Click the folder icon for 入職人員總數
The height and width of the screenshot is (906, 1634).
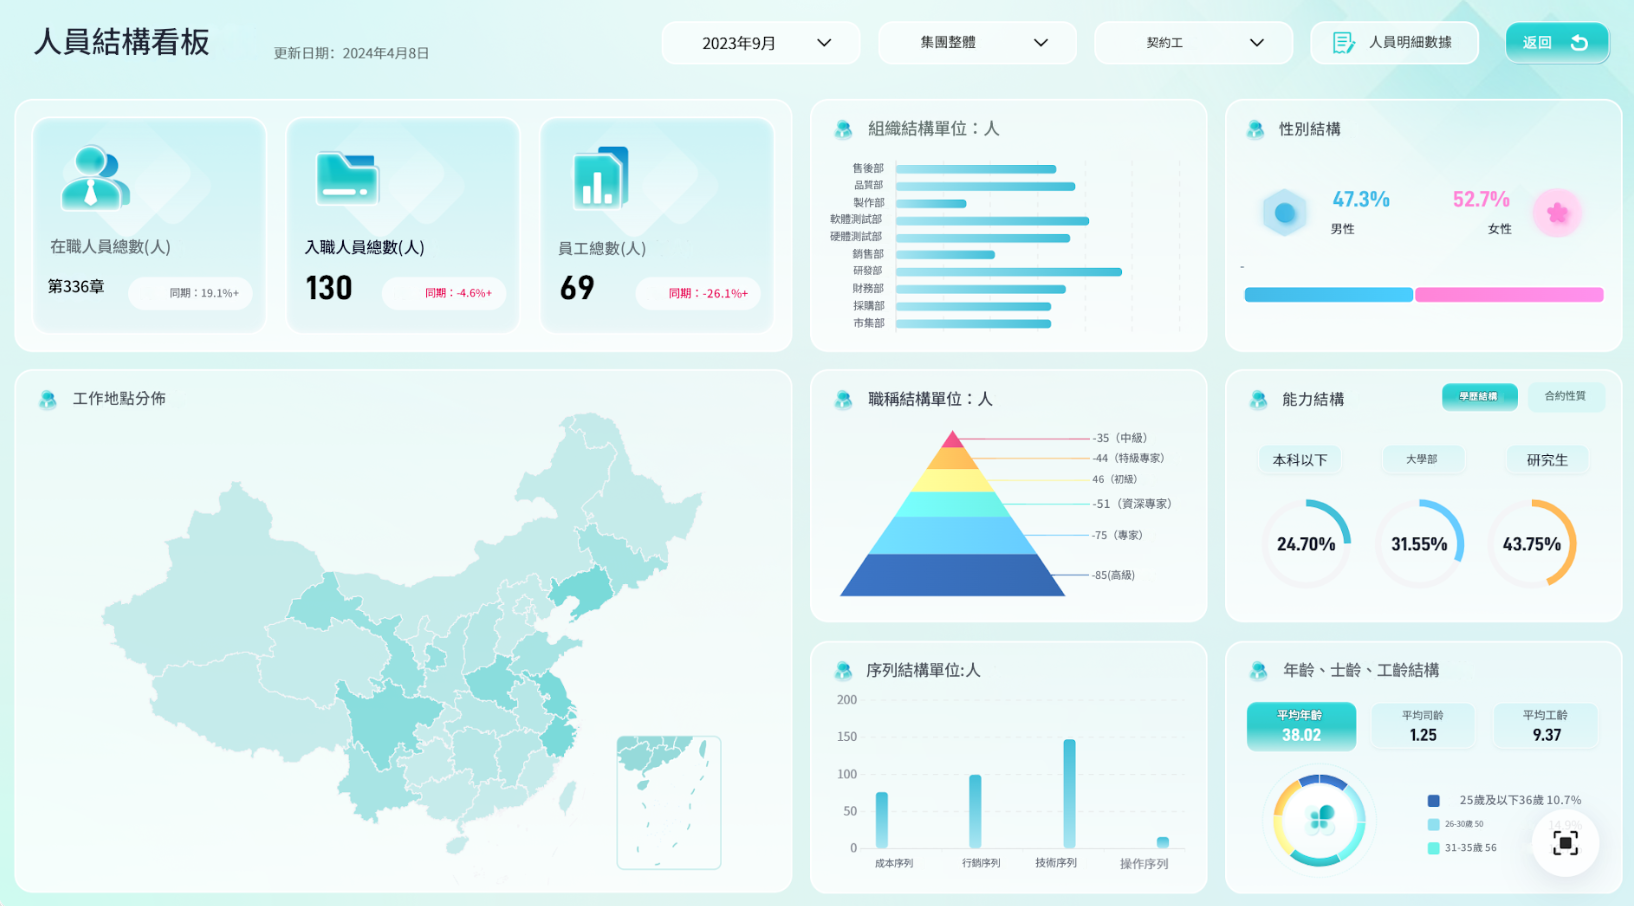(347, 178)
